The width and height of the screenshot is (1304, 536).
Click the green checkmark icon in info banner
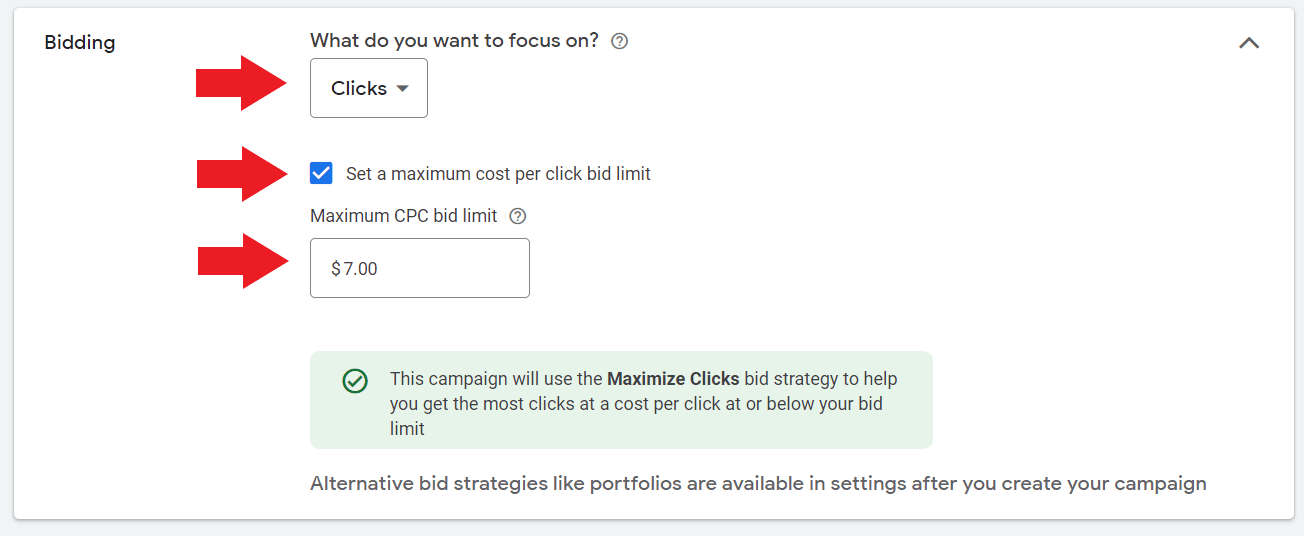point(354,381)
